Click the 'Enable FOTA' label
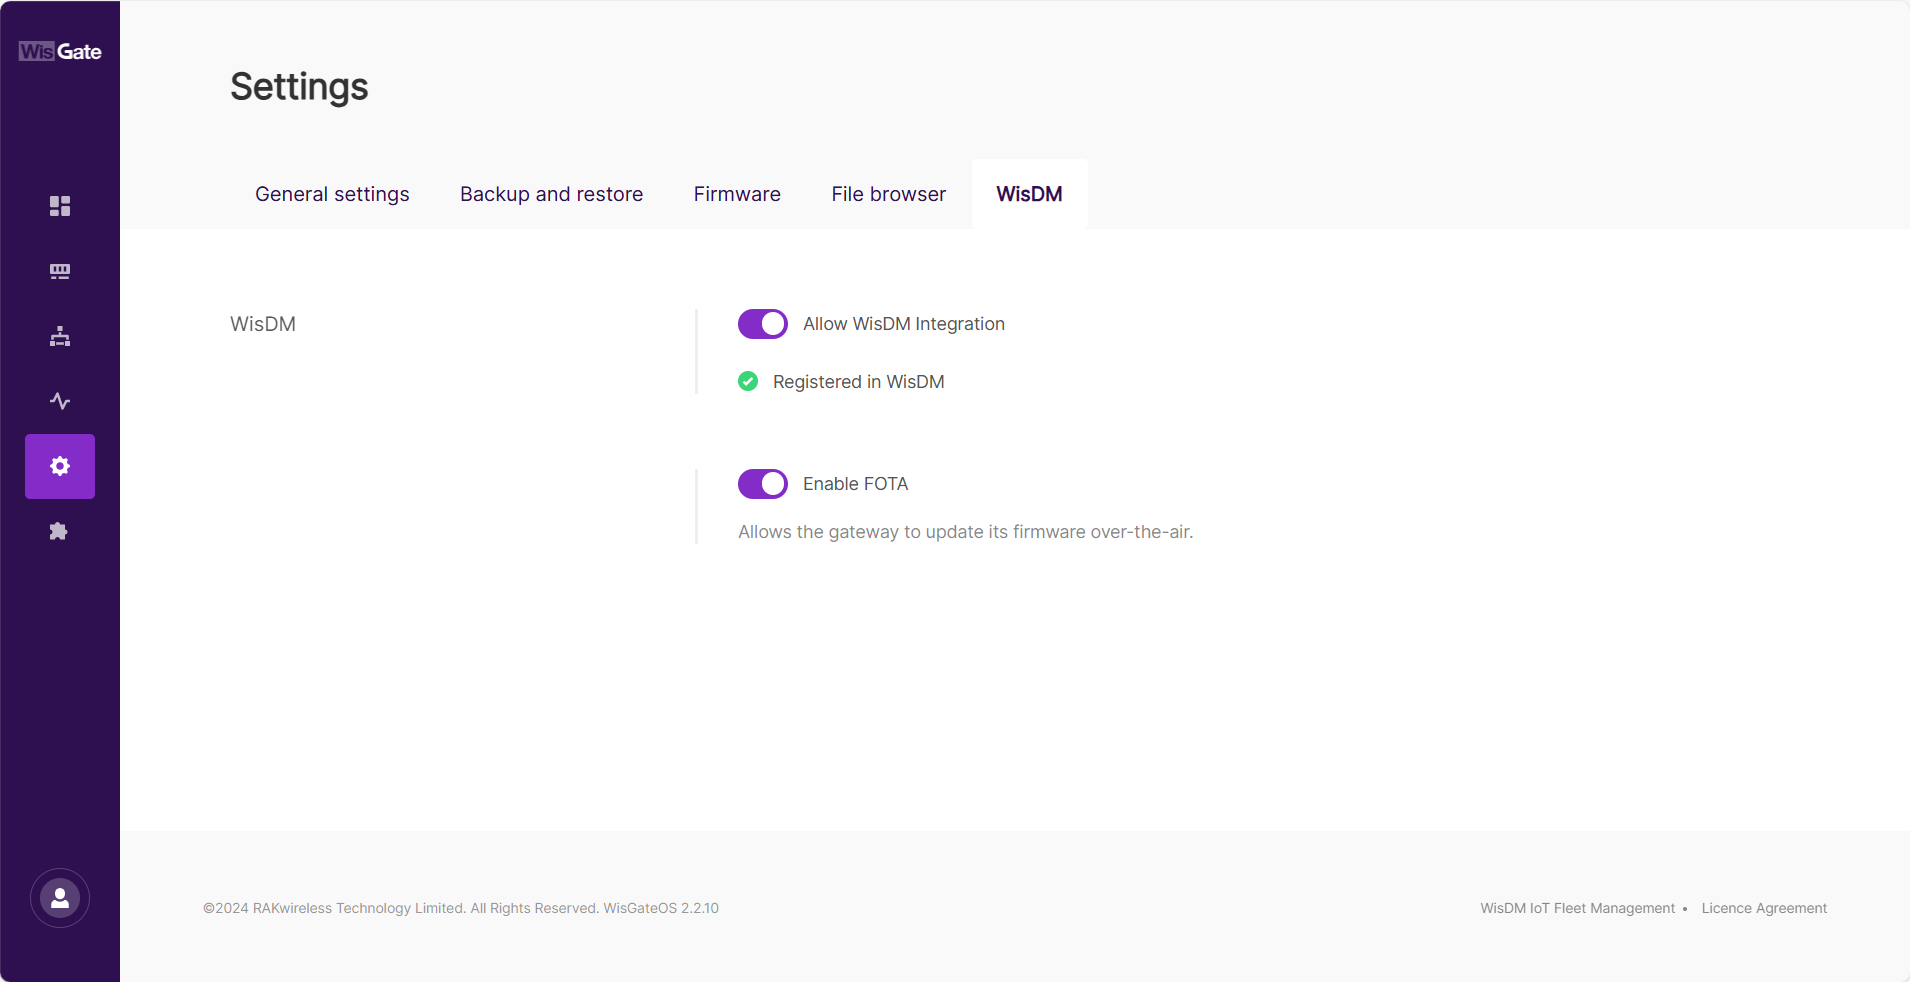Viewport: 1910px width, 982px height. (x=855, y=484)
